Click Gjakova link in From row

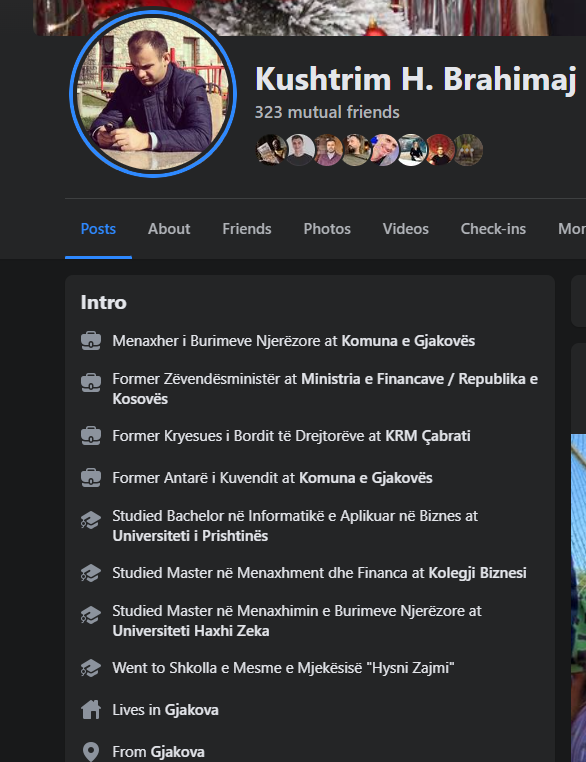pos(177,752)
